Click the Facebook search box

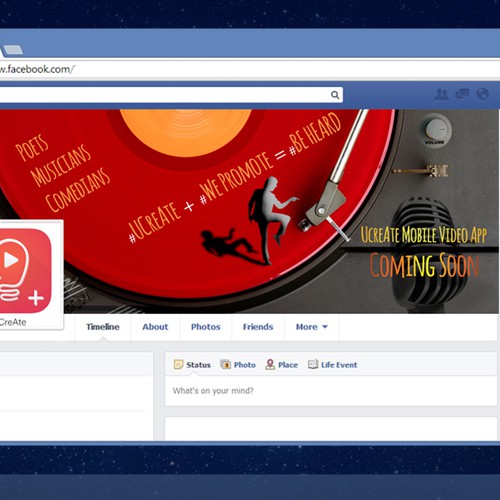(171, 95)
